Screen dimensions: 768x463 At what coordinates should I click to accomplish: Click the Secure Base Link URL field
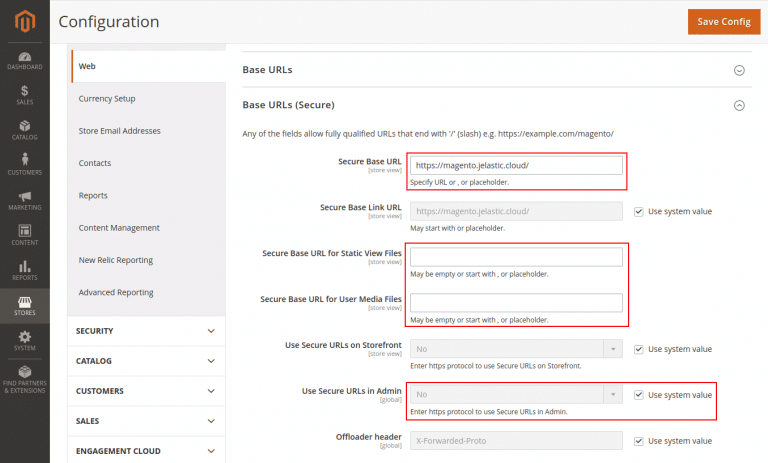516,211
